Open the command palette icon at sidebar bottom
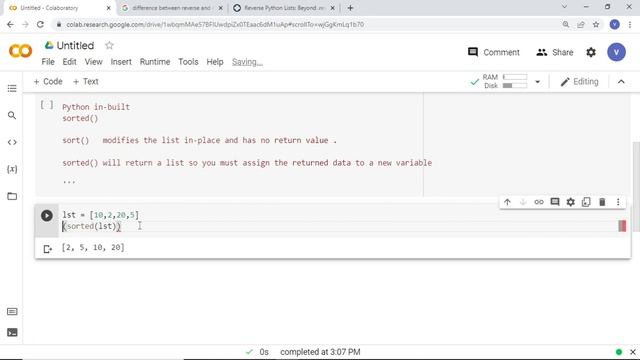The image size is (640, 360). (x=12, y=312)
